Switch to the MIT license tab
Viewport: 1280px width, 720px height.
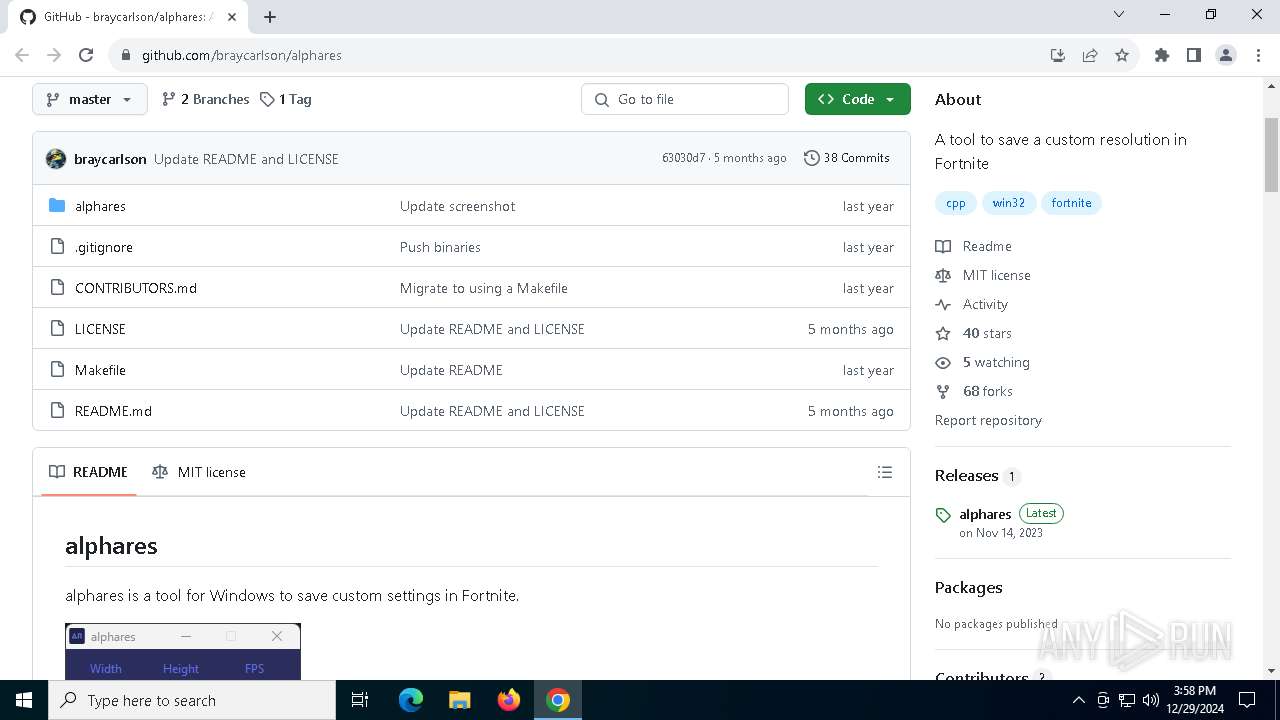coord(199,472)
